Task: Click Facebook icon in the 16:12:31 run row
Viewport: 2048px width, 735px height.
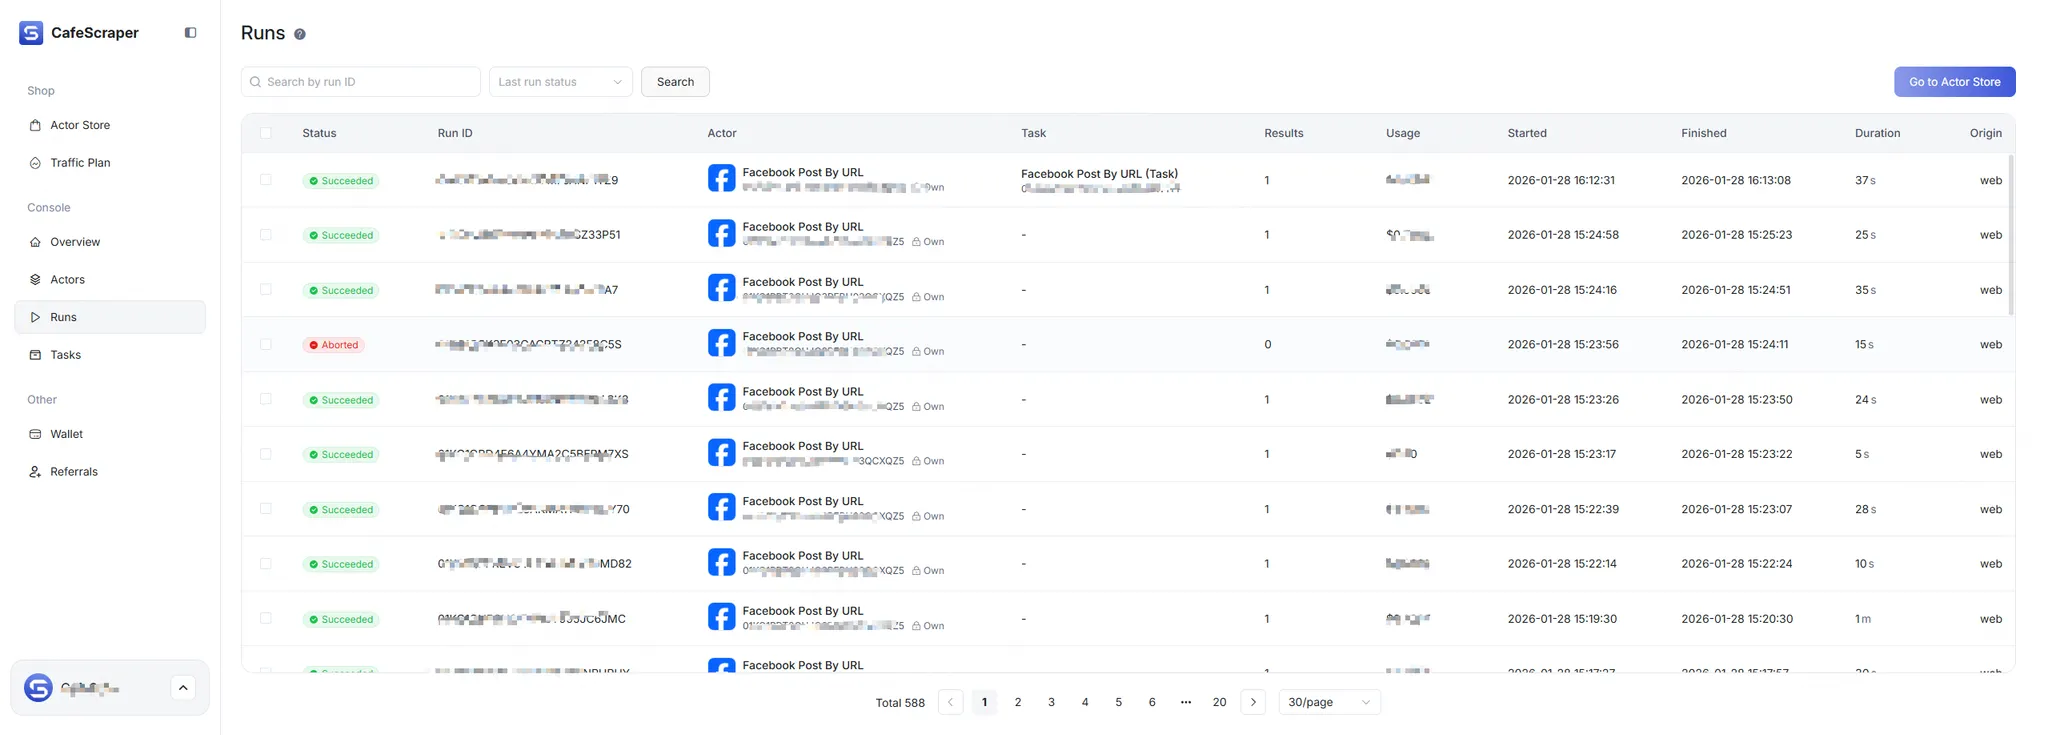Action: [722, 179]
